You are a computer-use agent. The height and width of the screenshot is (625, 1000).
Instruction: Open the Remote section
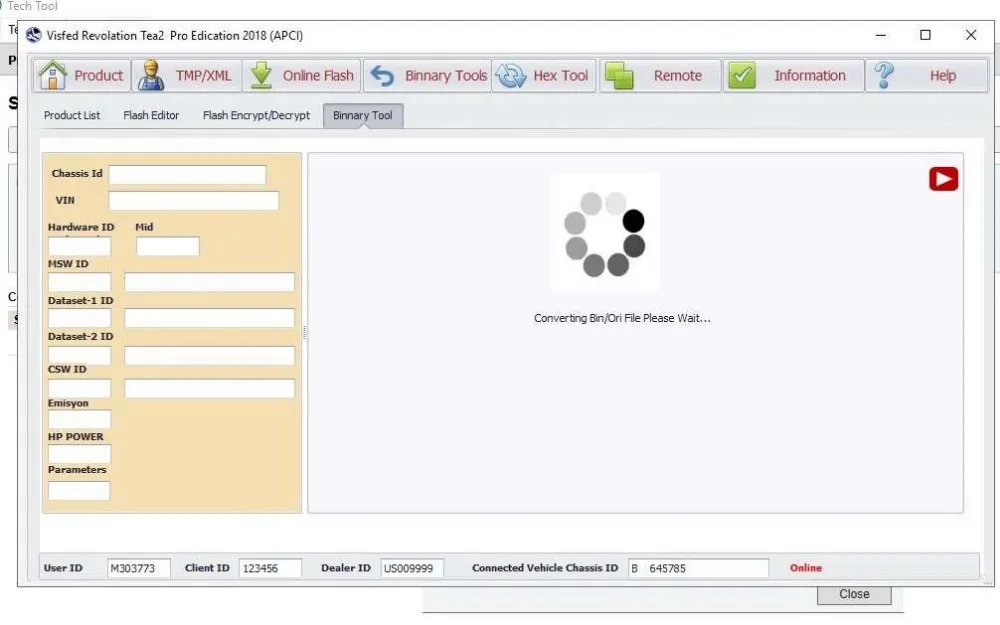coord(660,75)
